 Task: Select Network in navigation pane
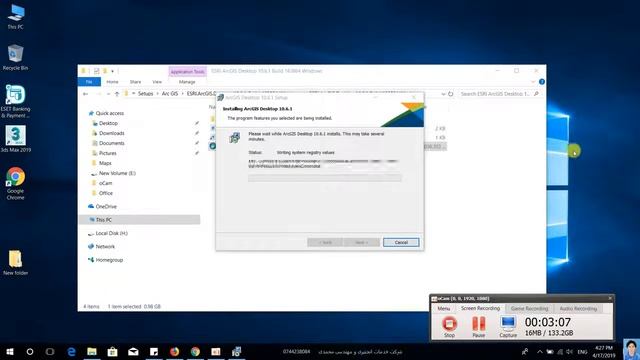click(105, 247)
